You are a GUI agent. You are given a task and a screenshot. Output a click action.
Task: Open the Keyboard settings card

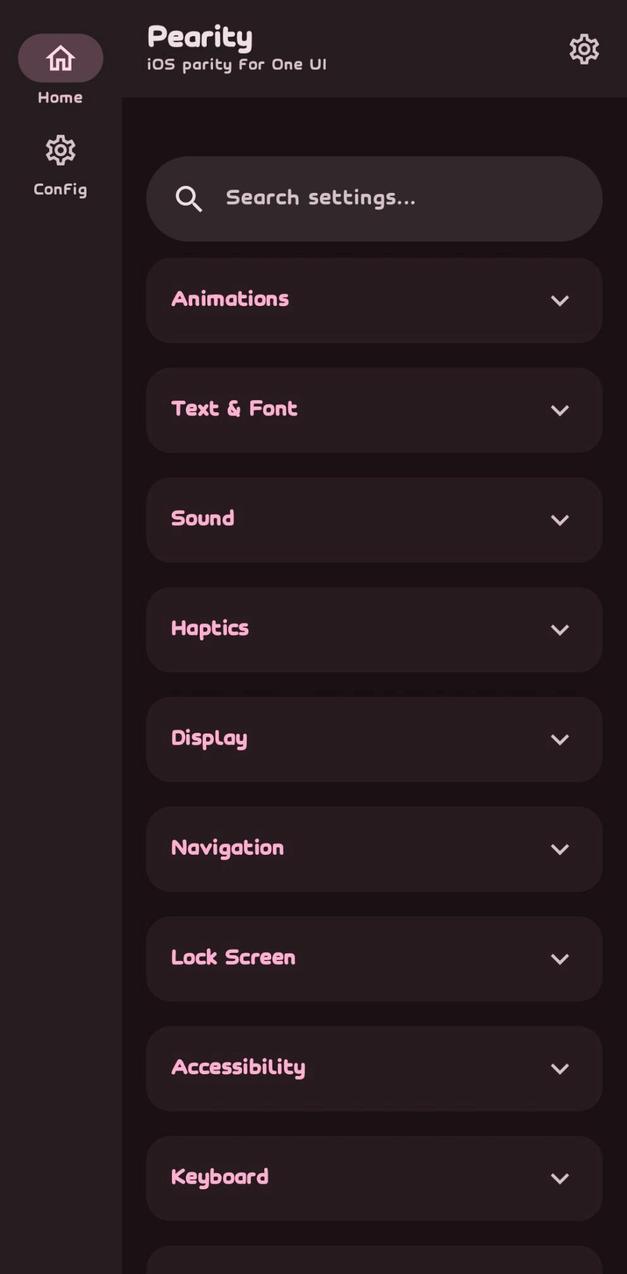[350, 1178]
